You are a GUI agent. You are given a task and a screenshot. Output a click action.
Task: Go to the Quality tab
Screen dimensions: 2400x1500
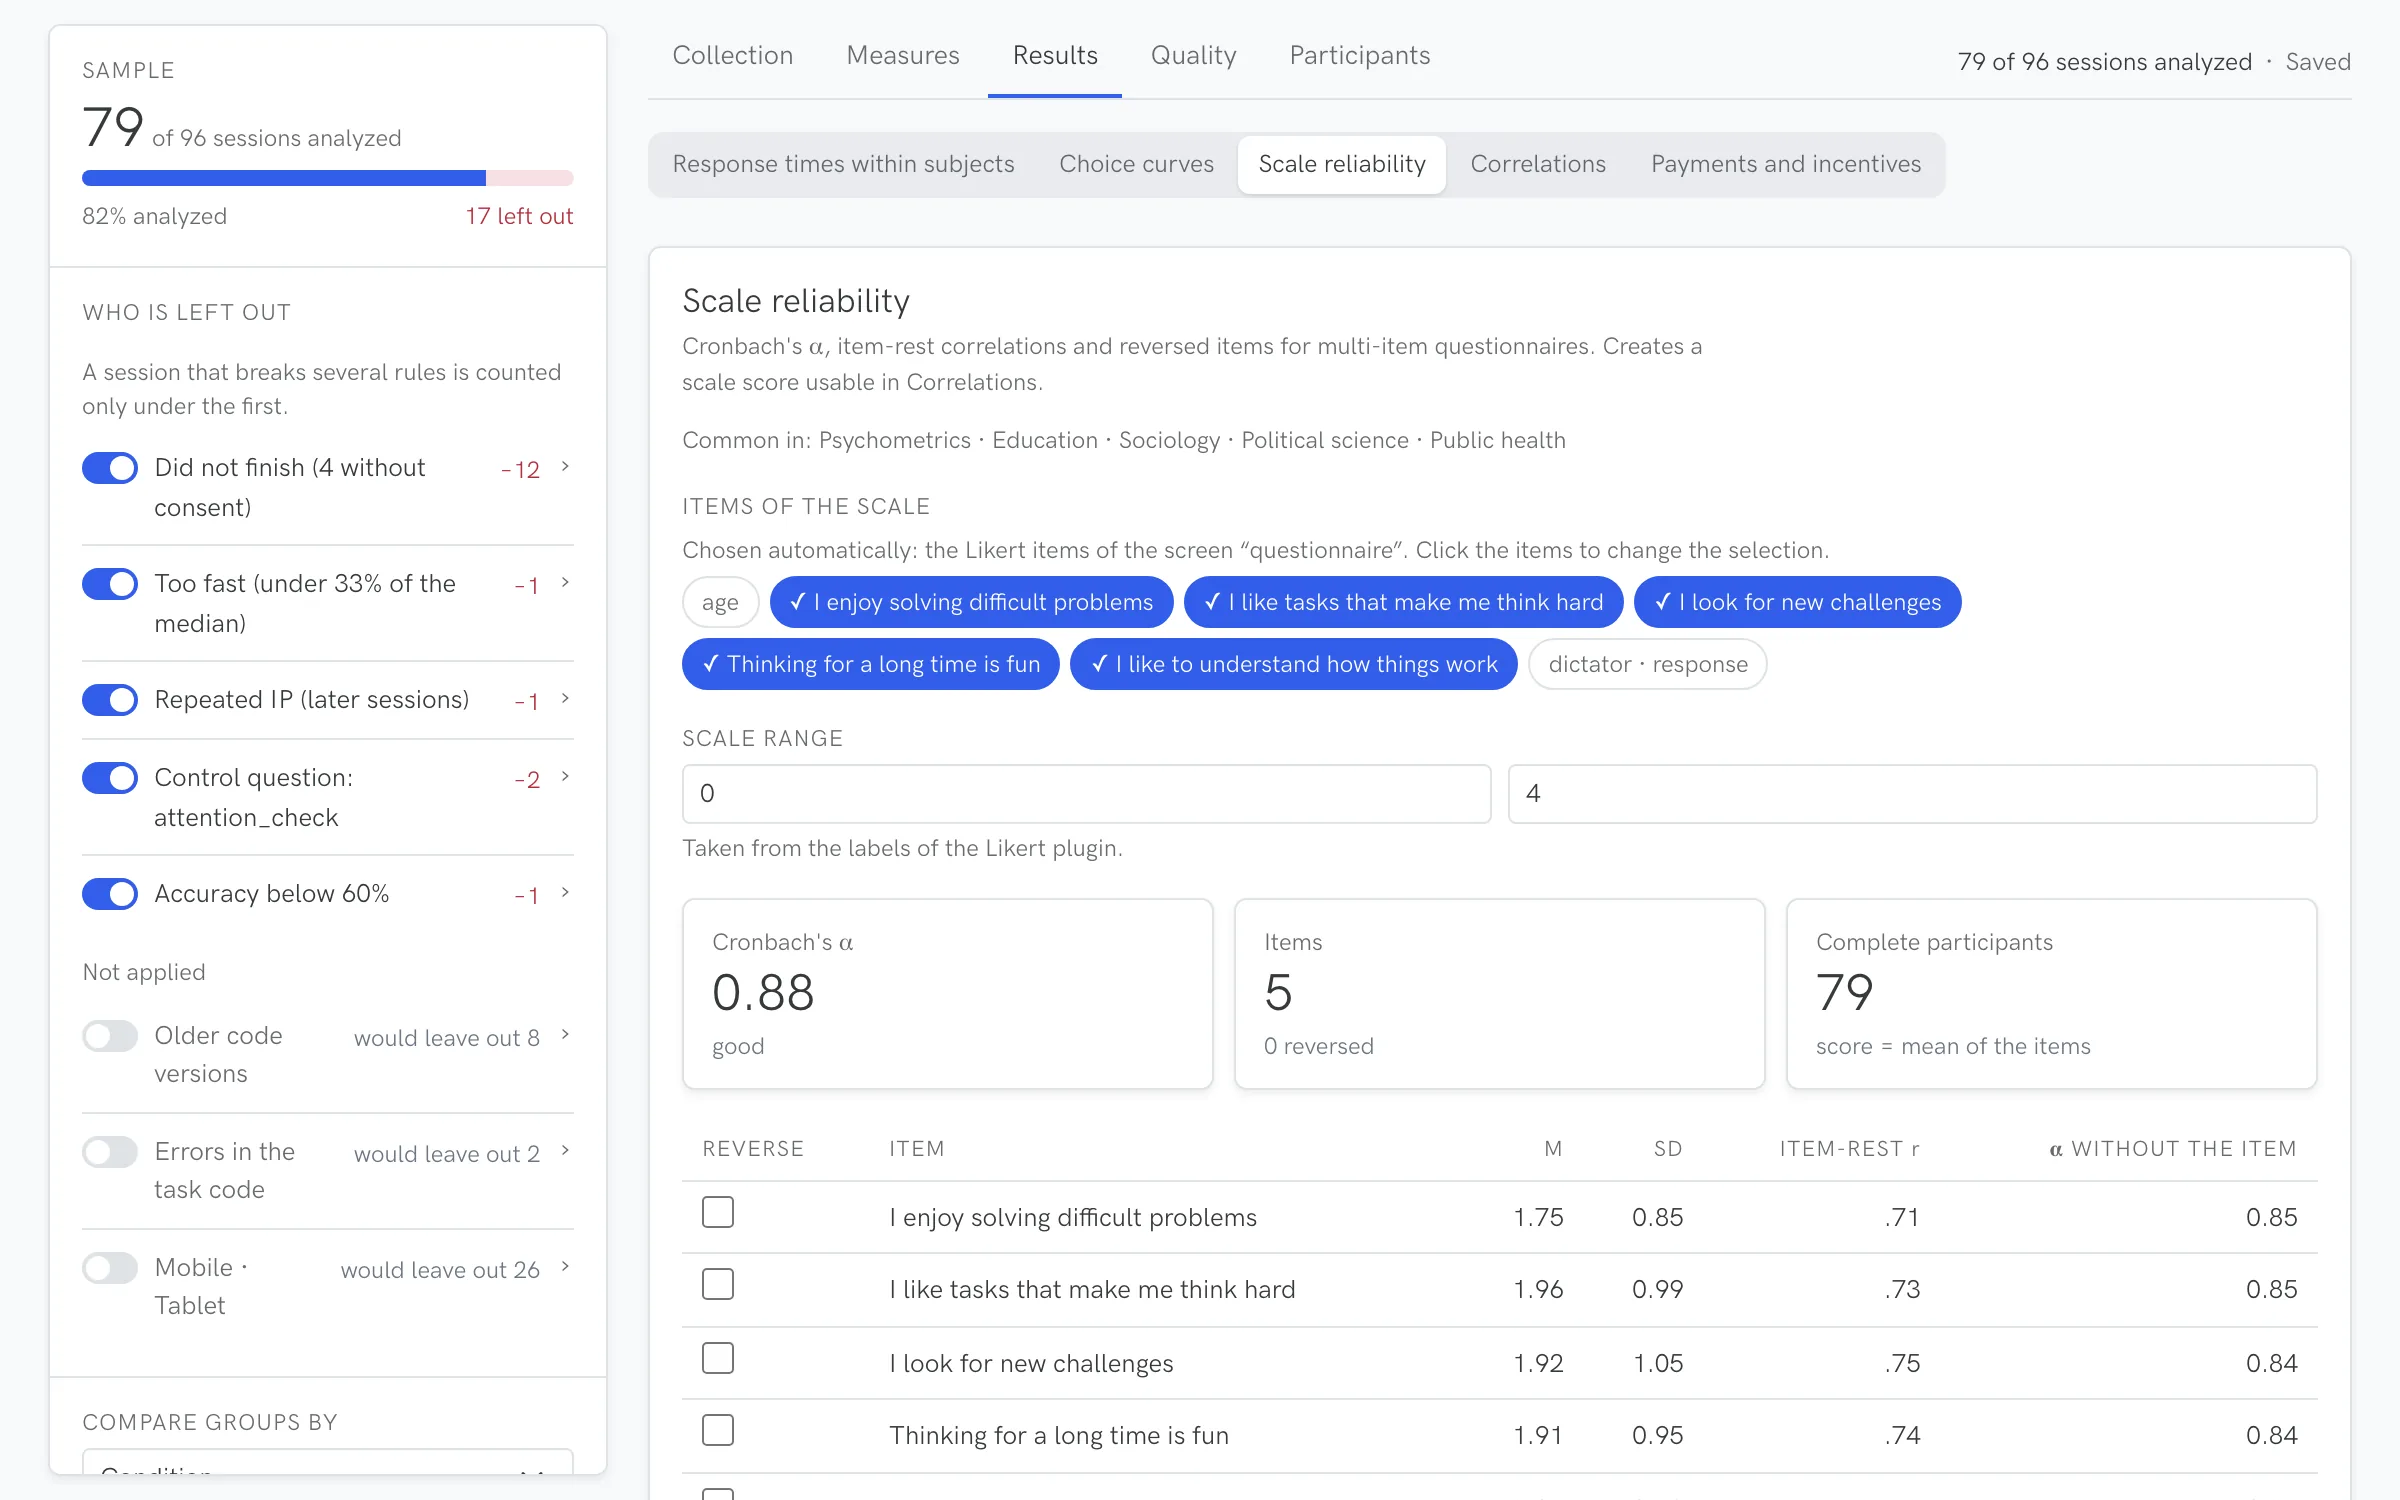1194,56
